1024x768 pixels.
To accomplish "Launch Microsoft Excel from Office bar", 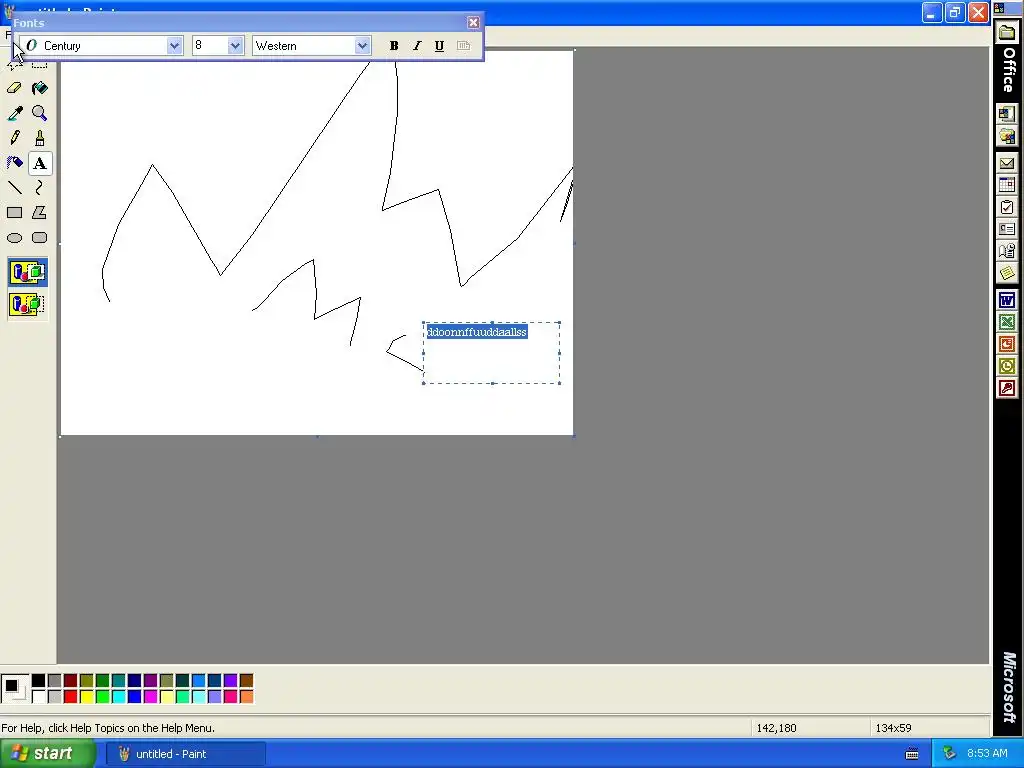I will click(x=1007, y=323).
